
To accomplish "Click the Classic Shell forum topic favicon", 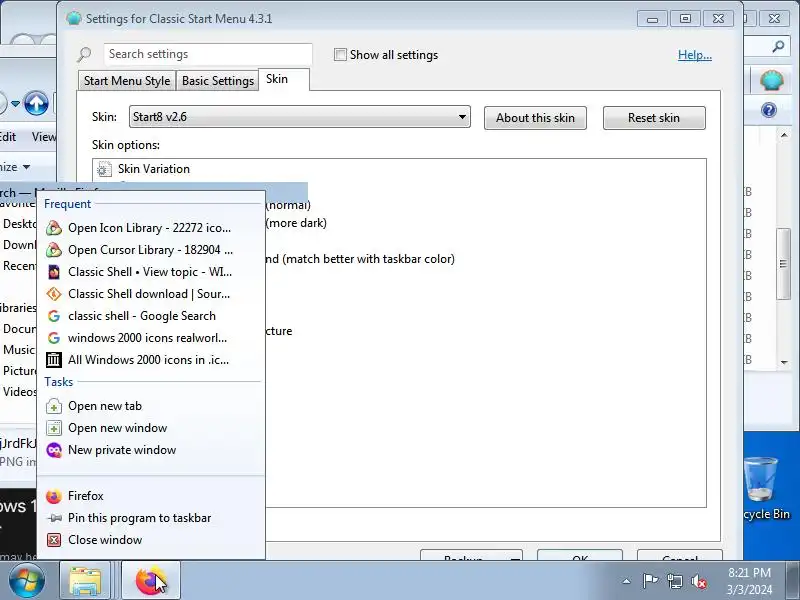I will pyautogui.click(x=54, y=272).
